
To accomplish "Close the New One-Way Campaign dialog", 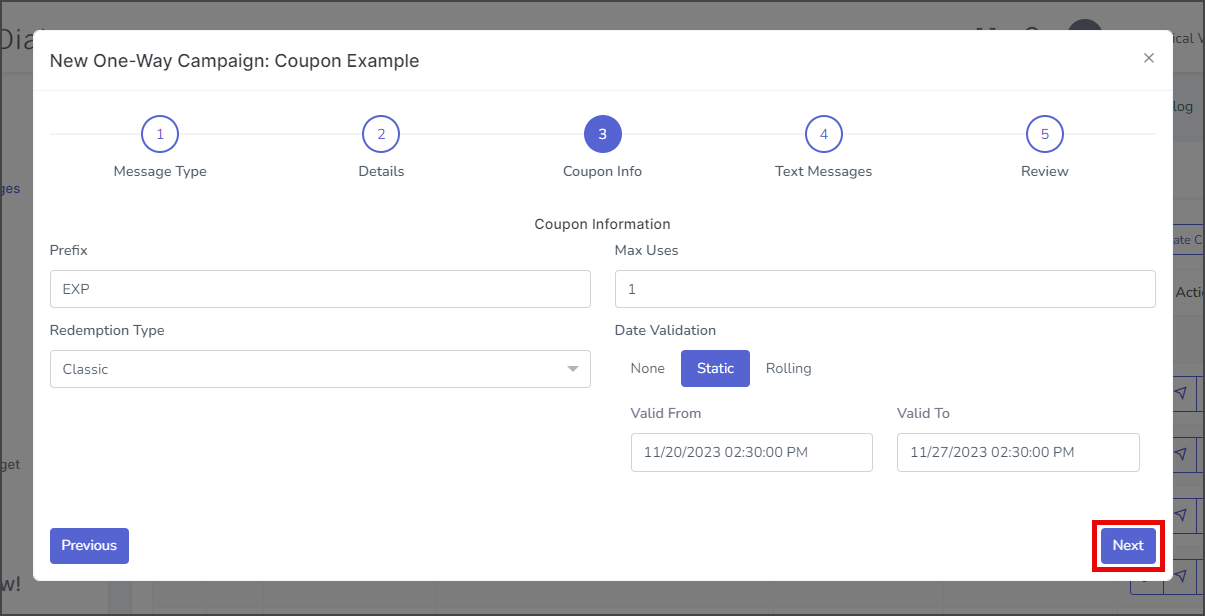I will [1149, 58].
